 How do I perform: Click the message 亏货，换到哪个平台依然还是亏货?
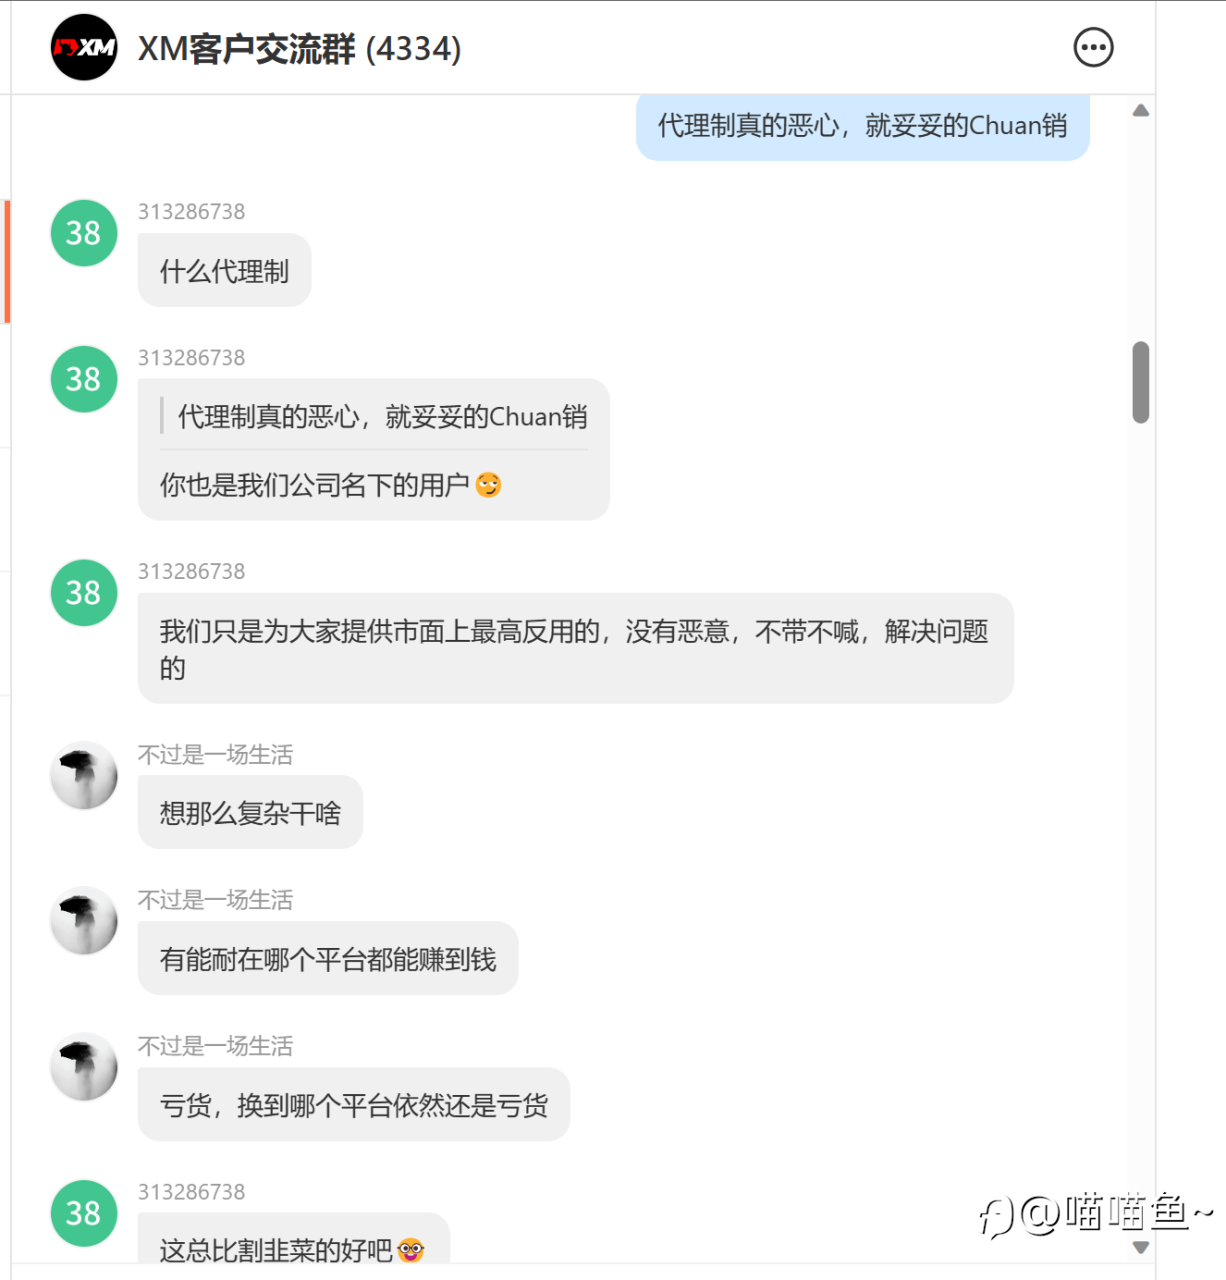tap(354, 1105)
